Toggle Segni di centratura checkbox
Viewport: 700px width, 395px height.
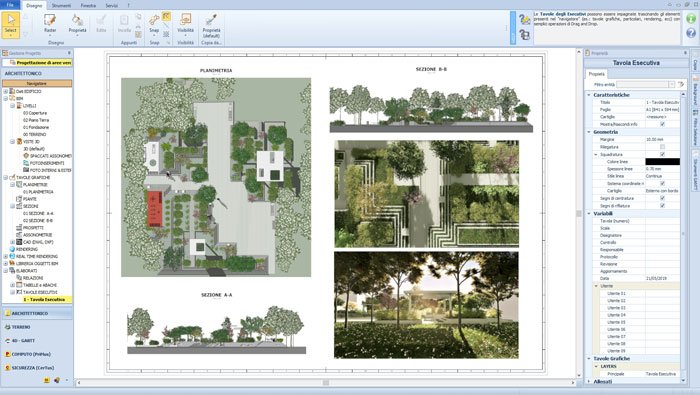pyautogui.click(x=662, y=198)
